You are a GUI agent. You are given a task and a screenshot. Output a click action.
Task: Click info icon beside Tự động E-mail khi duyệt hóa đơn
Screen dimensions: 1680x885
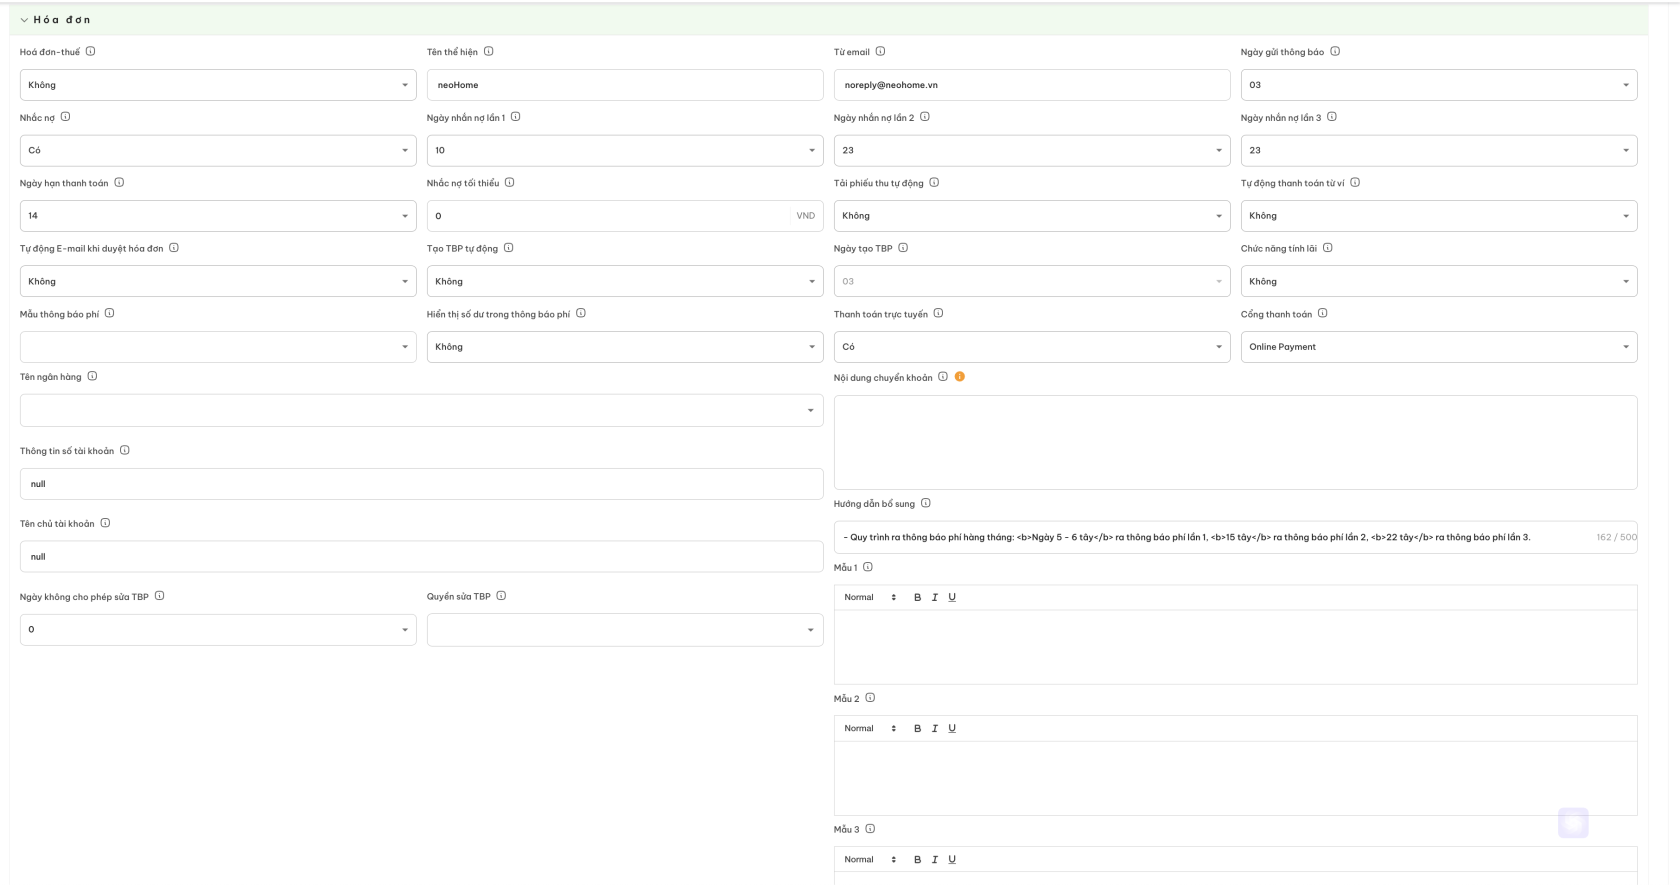pyautogui.click(x=174, y=248)
